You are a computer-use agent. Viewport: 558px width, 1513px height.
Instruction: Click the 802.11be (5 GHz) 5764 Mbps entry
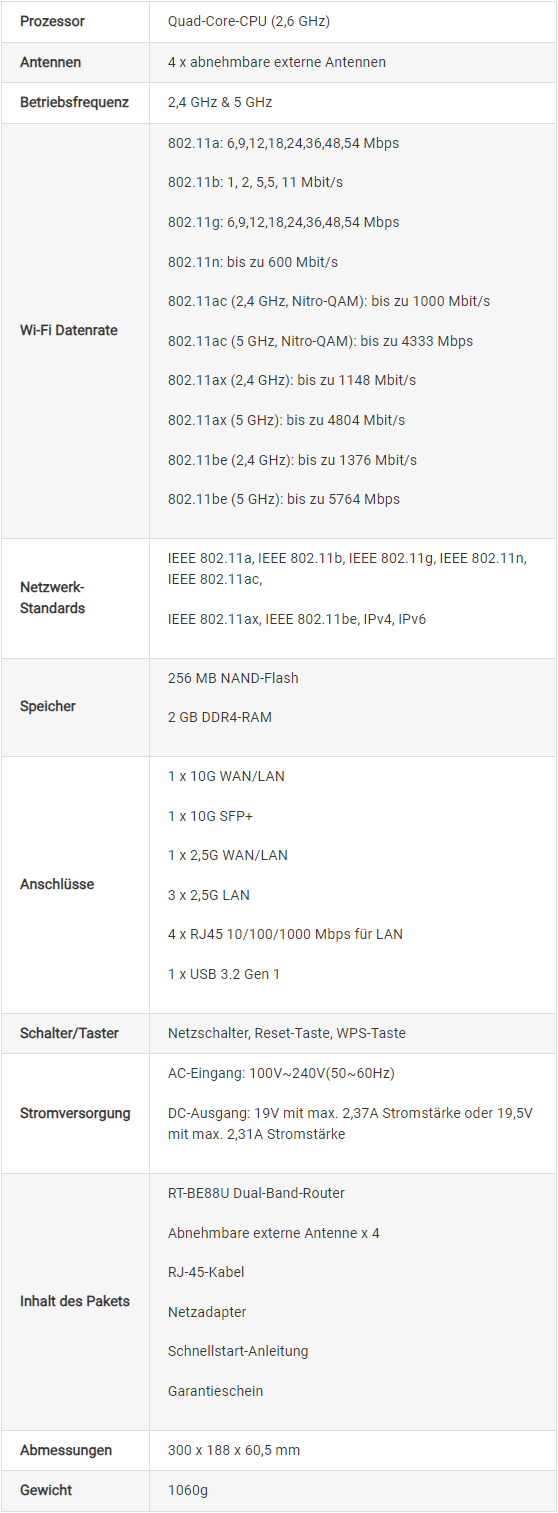(x=284, y=499)
